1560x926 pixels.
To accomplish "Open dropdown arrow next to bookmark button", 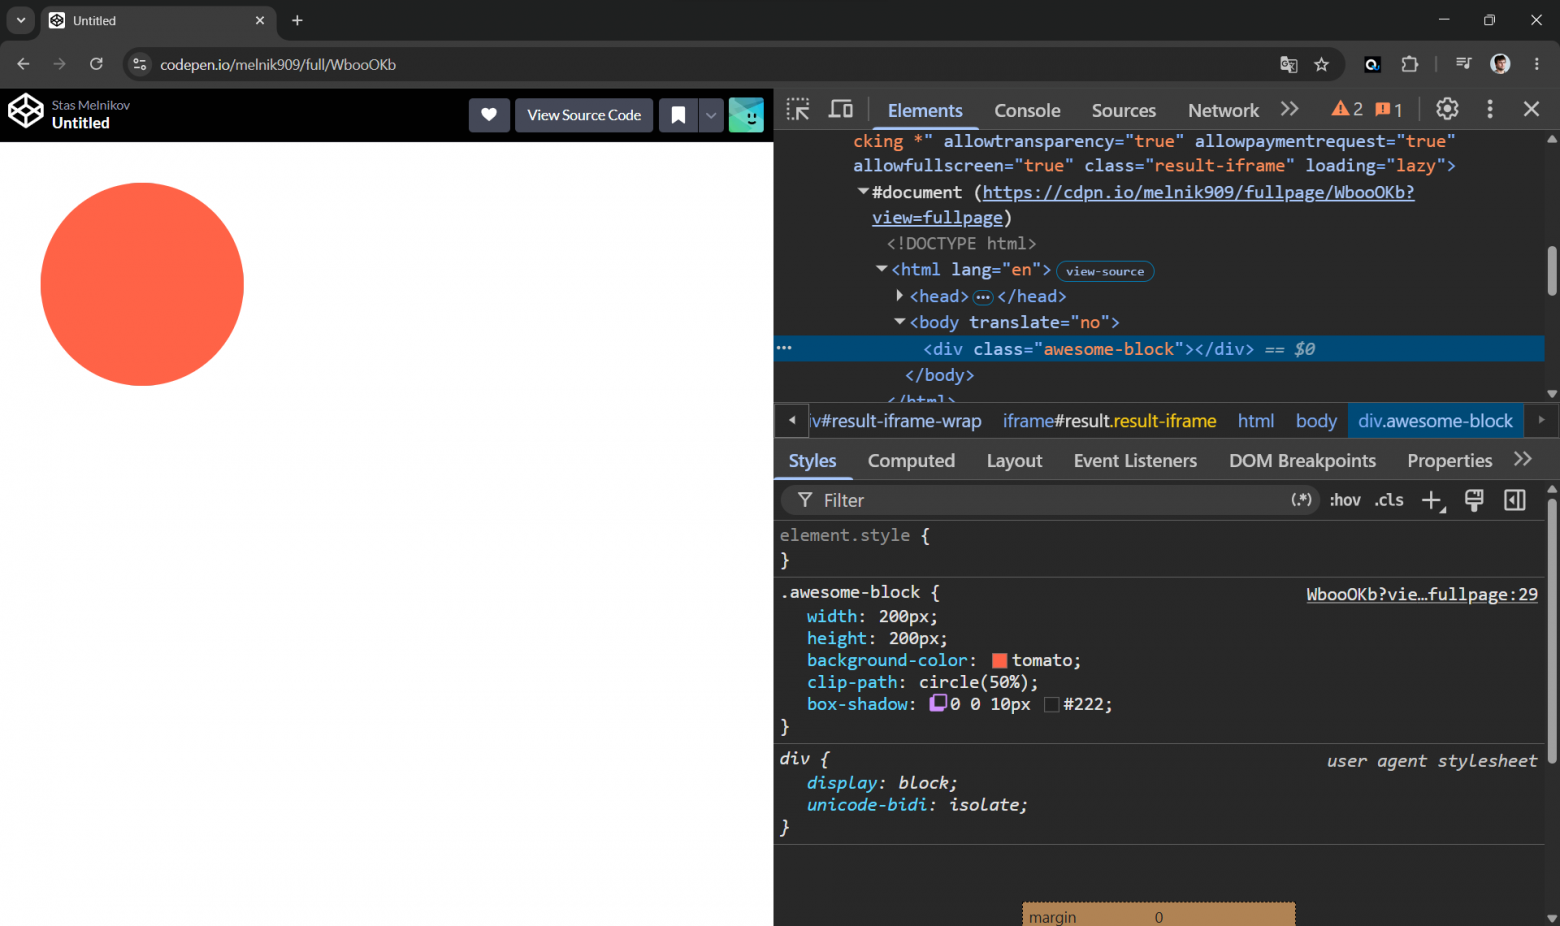I will [711, 115].
